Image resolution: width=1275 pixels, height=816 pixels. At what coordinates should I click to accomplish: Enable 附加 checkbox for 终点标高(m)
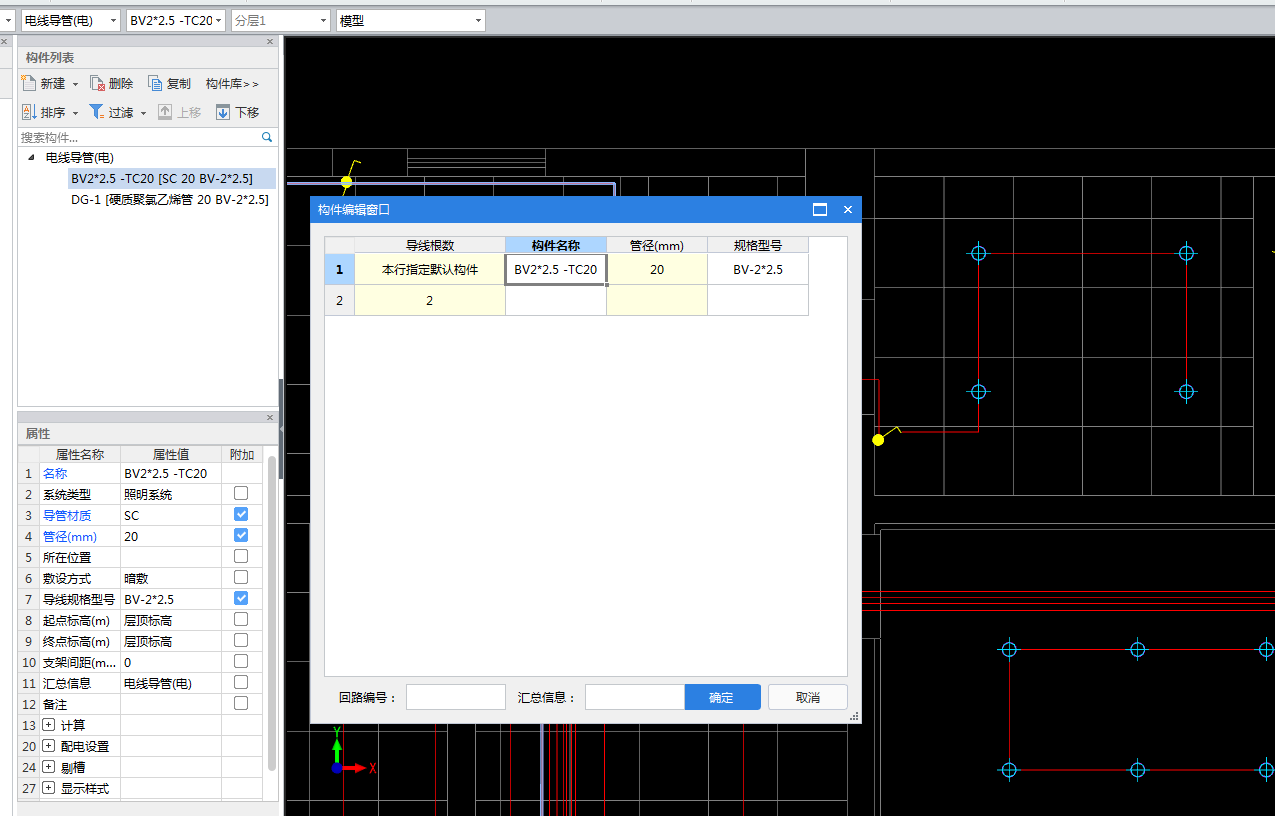pos(241,640)
